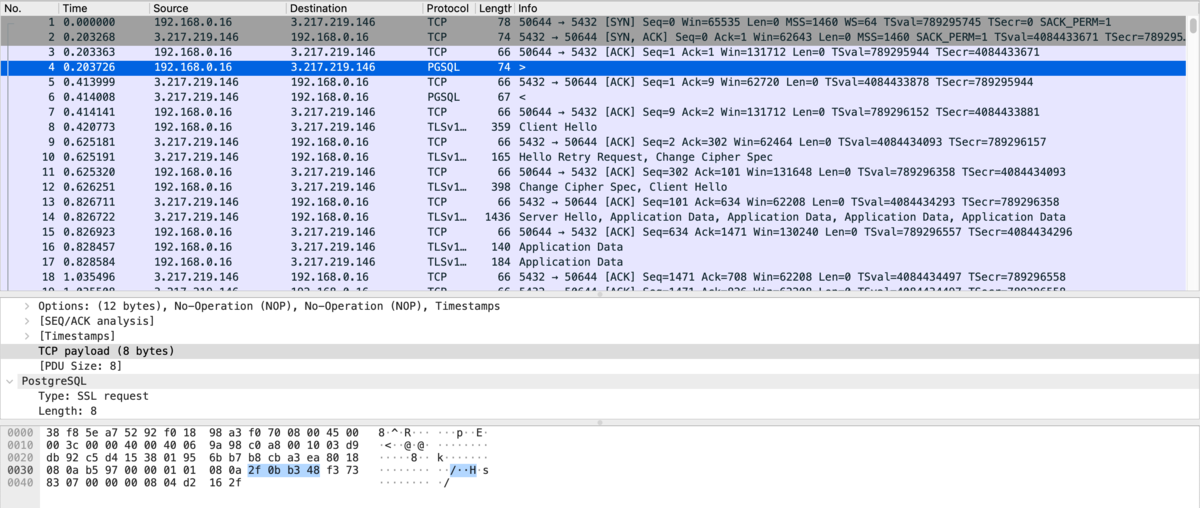Viewport: 1200px width, 508px height.
Task: Click ASCII text '8·^·R···' in hex pane
Action: [404, 433]
